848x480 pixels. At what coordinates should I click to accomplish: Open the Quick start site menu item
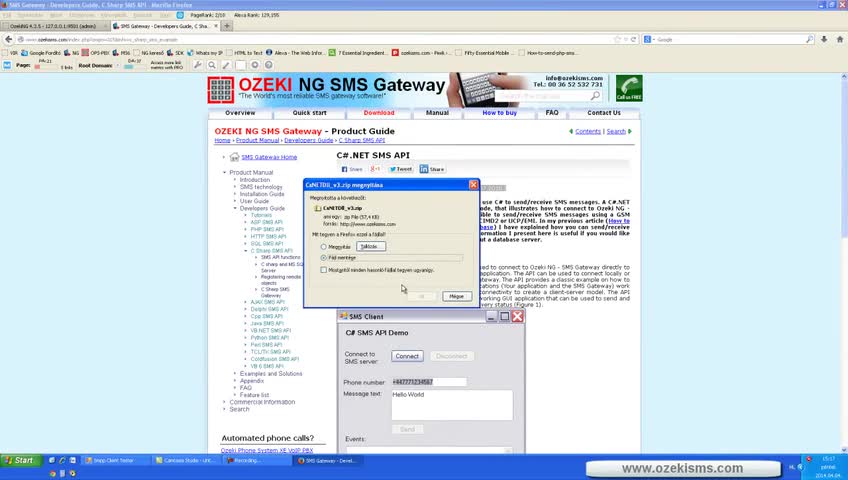click(309, 113)
